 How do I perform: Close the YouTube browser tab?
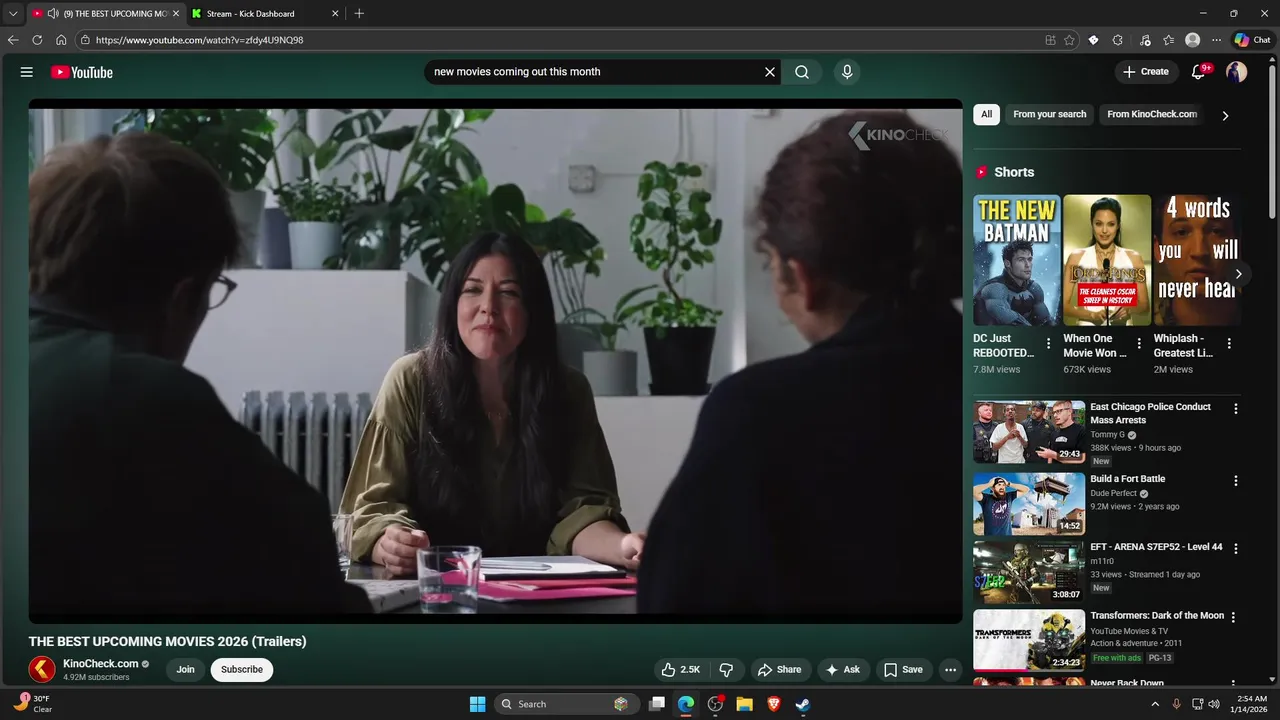coord(176,14)
